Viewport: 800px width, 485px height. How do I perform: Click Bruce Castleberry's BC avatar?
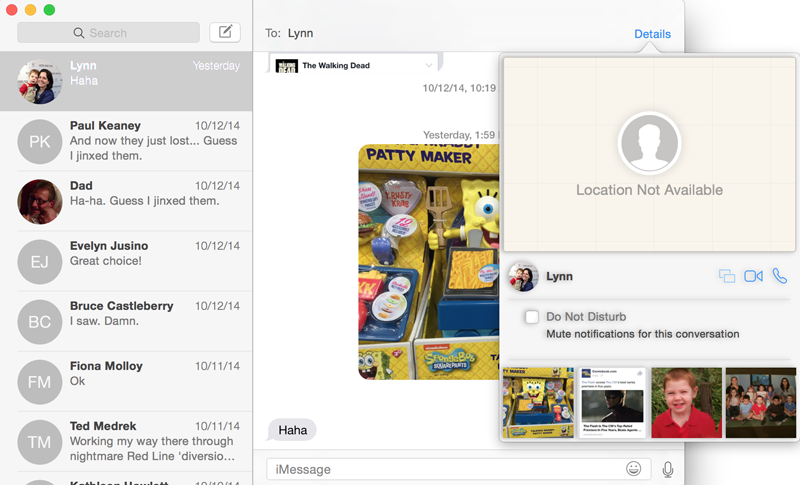(40, 322)
